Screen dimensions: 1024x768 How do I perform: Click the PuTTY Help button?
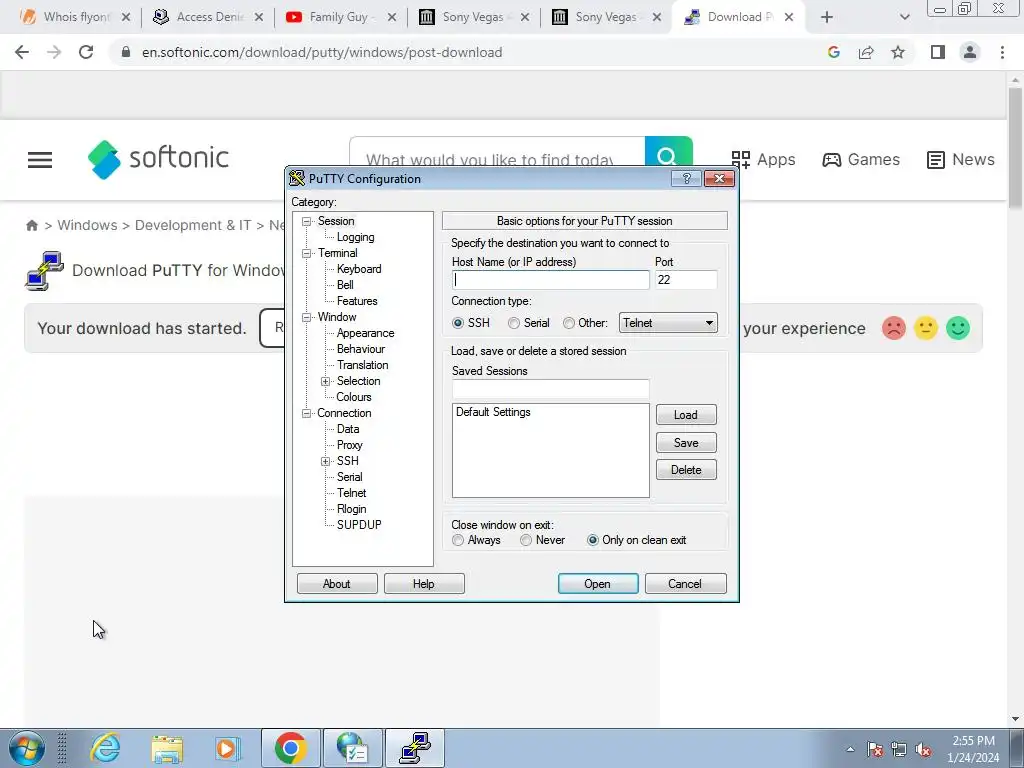coord(424,584)
